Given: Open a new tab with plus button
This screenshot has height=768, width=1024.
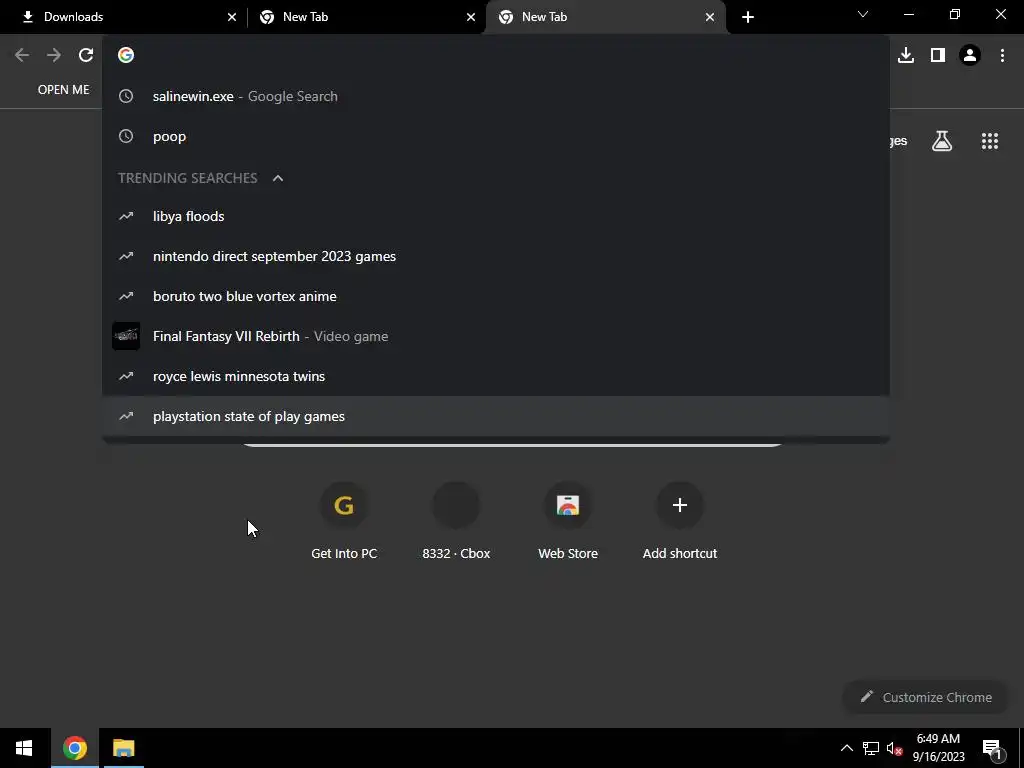Looking at the screenshot, I should pos(748,17).
